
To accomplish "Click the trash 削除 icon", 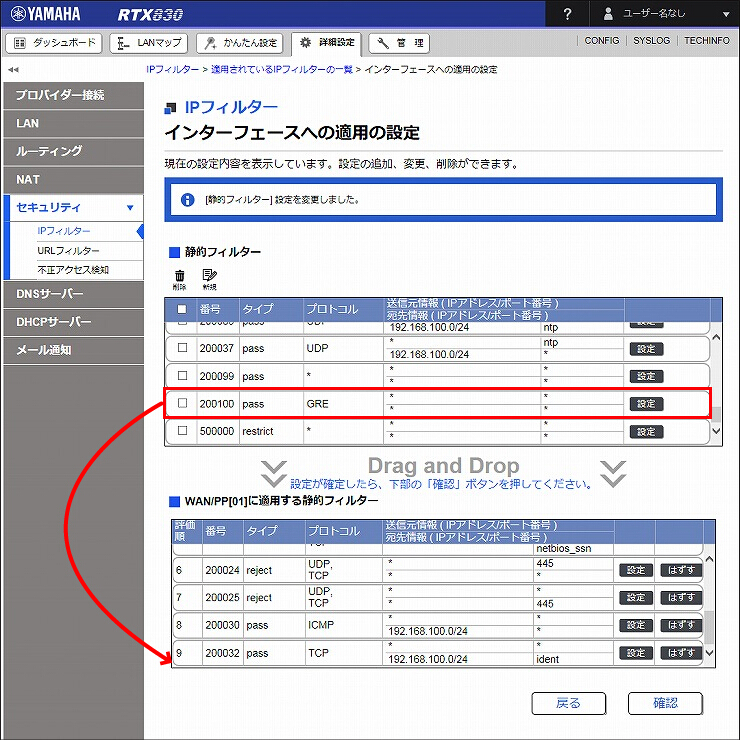I will coord(179,279).
